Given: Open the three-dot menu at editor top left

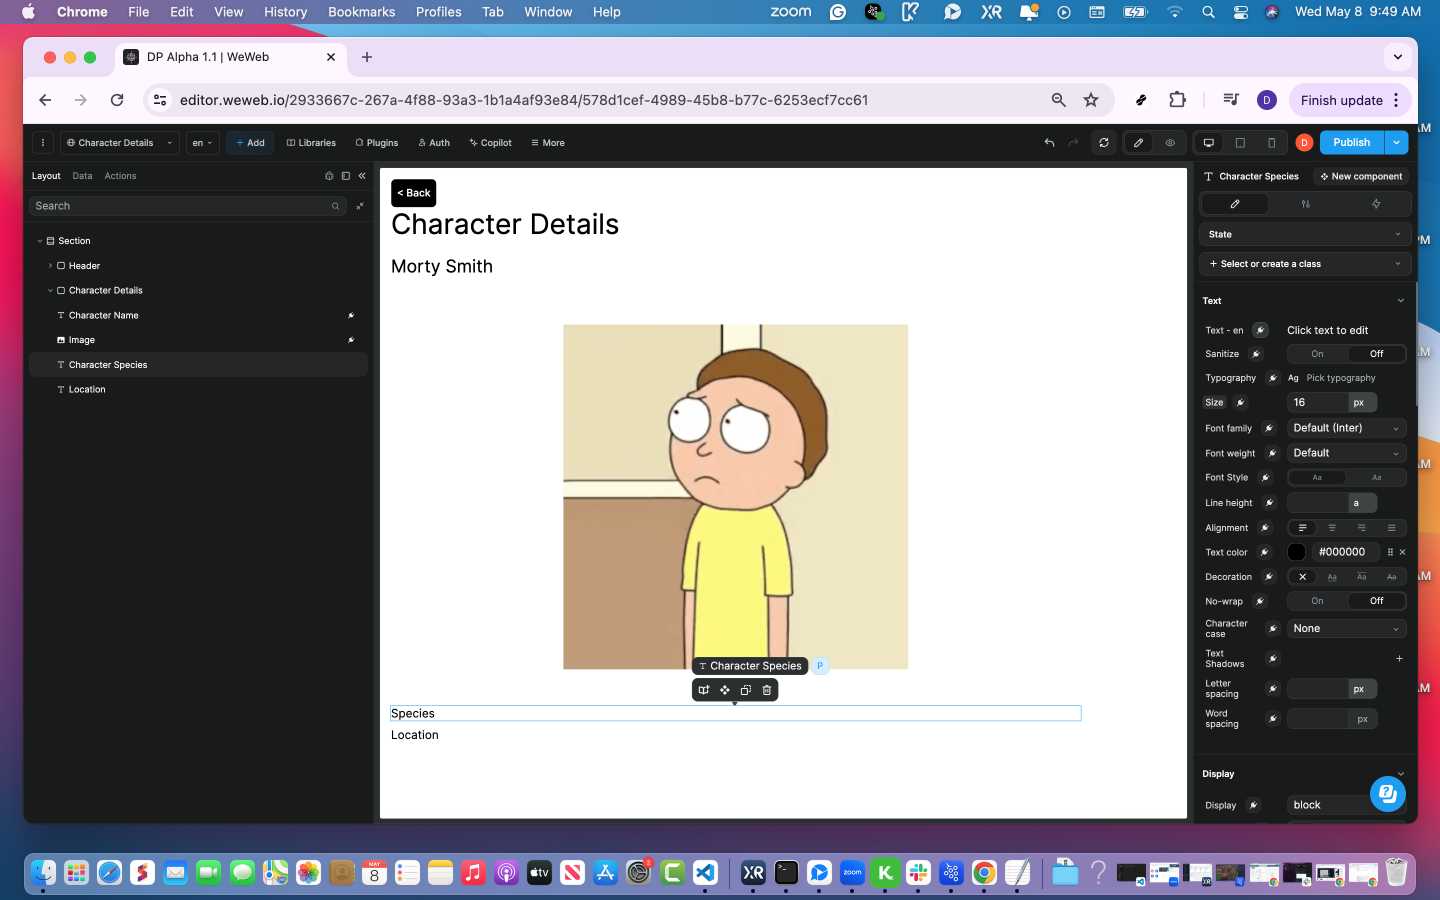Looking at the screenshot, I should click(x=42, y=143).
